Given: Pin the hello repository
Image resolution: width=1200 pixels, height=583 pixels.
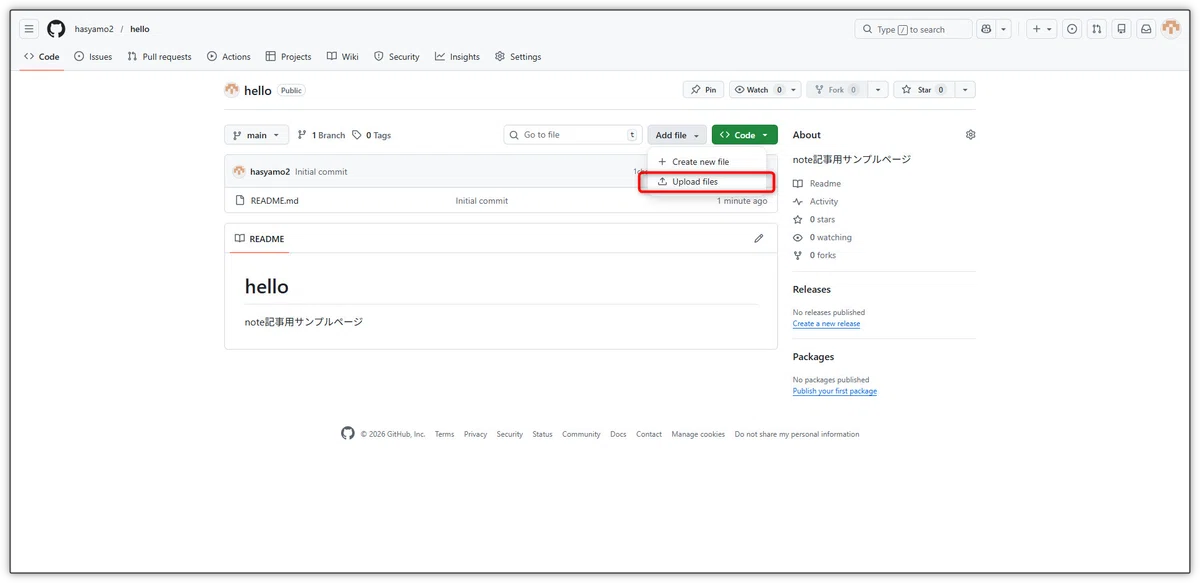Looking at the screenshot, I should (x=704, y=90).
